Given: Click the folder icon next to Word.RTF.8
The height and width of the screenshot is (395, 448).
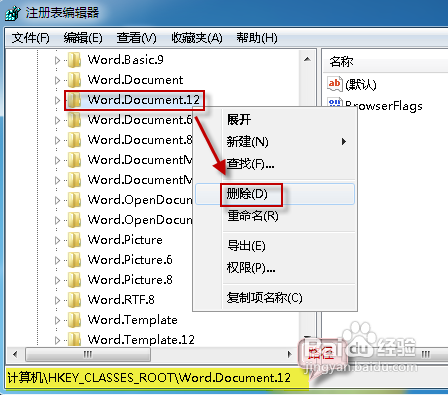Looking at the screenshot, I should tap(74, 300).
